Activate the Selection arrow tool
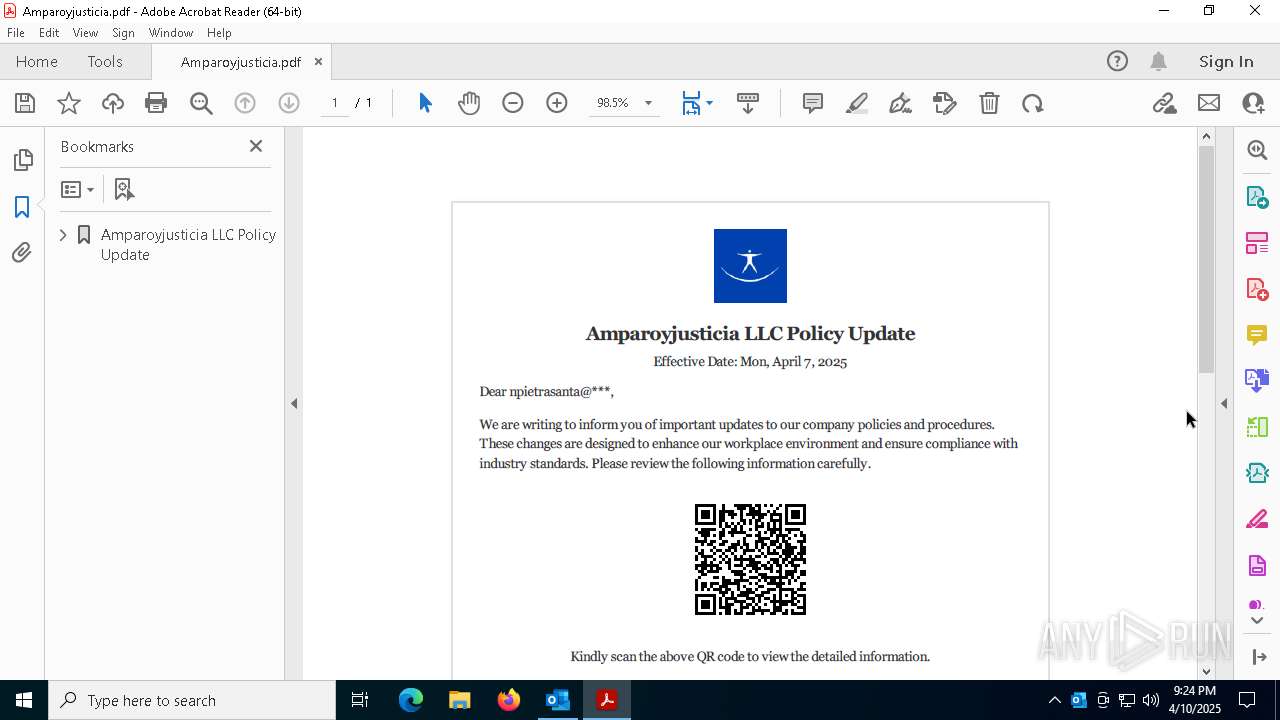This screenshot has height=720, width=1280. [x=425, y=103]
